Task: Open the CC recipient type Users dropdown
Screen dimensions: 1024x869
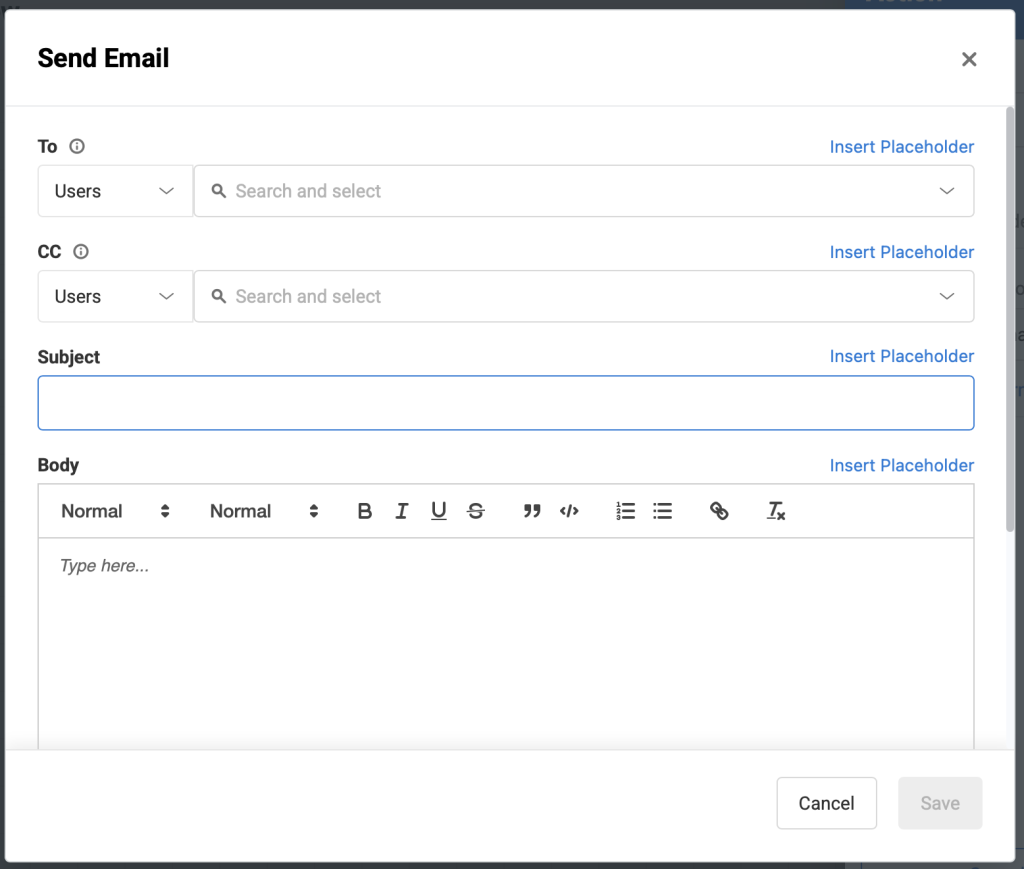Action: click(x=115, y=296)
